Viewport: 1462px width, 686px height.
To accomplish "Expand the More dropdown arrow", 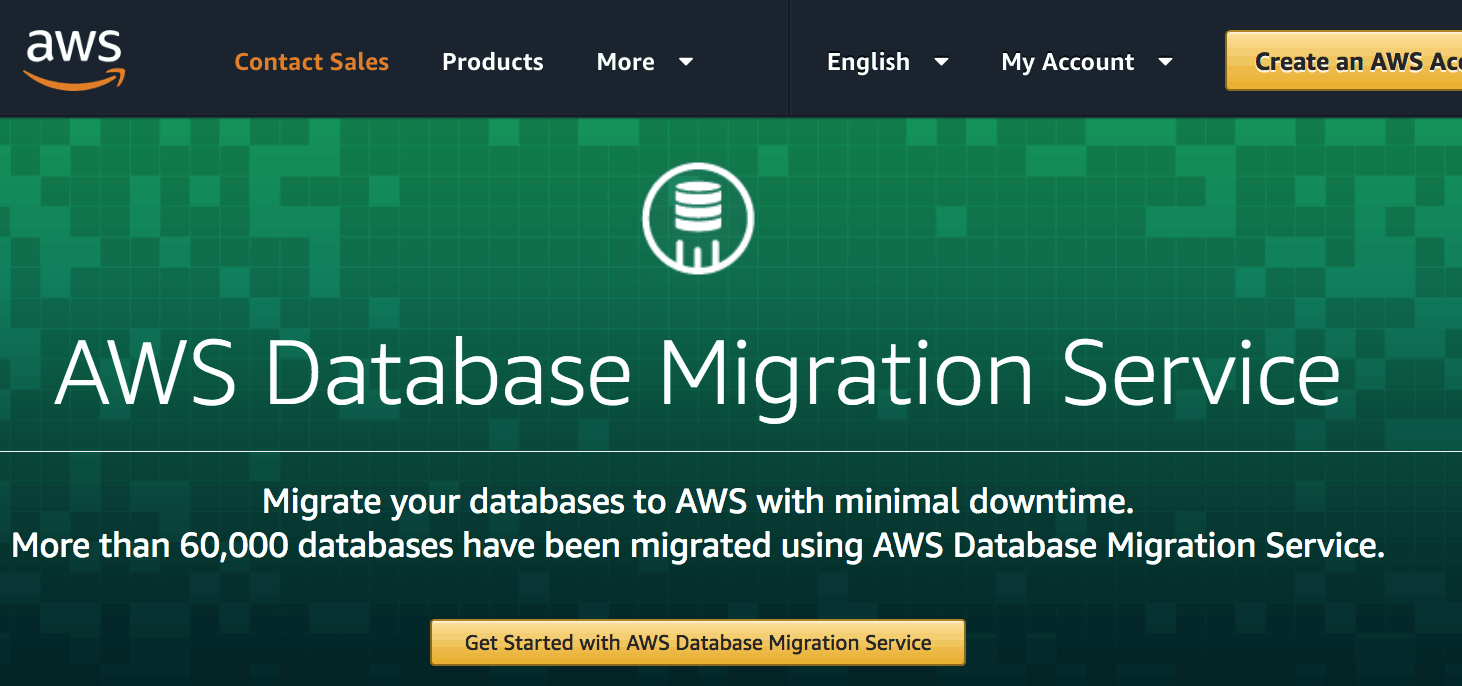I will [x=686, y=62].
